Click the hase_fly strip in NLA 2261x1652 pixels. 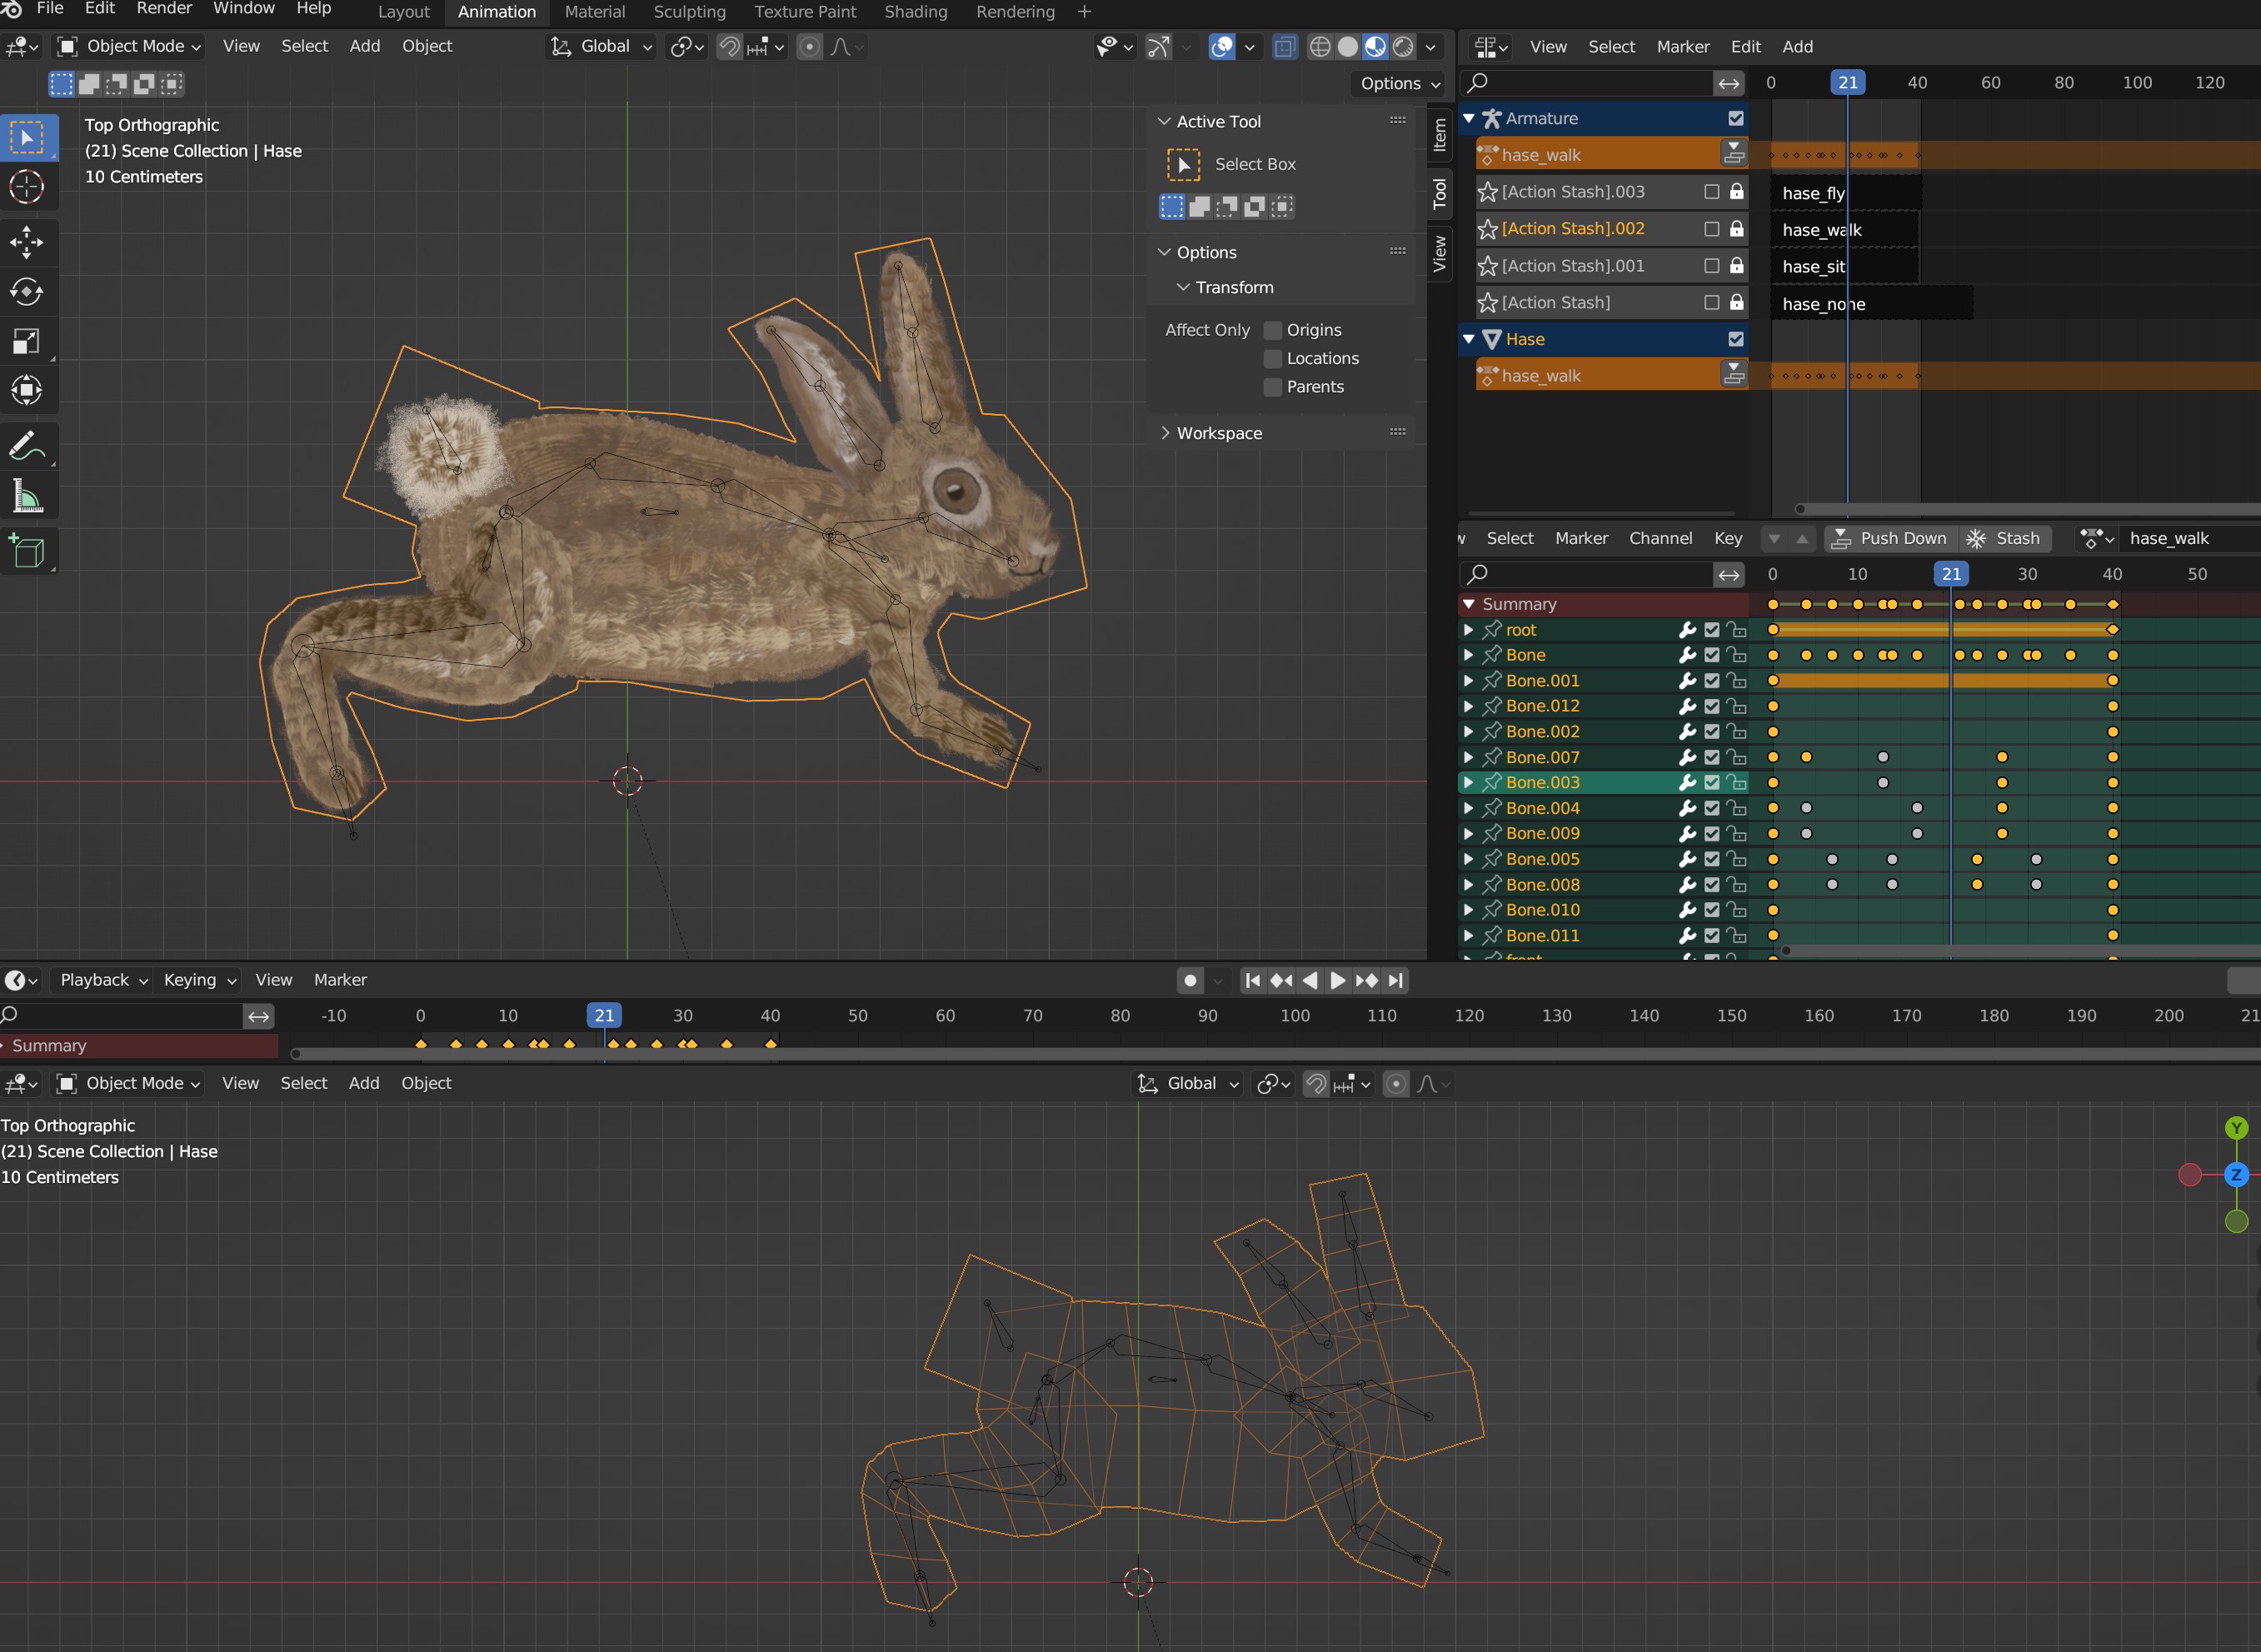[1812, 193]
